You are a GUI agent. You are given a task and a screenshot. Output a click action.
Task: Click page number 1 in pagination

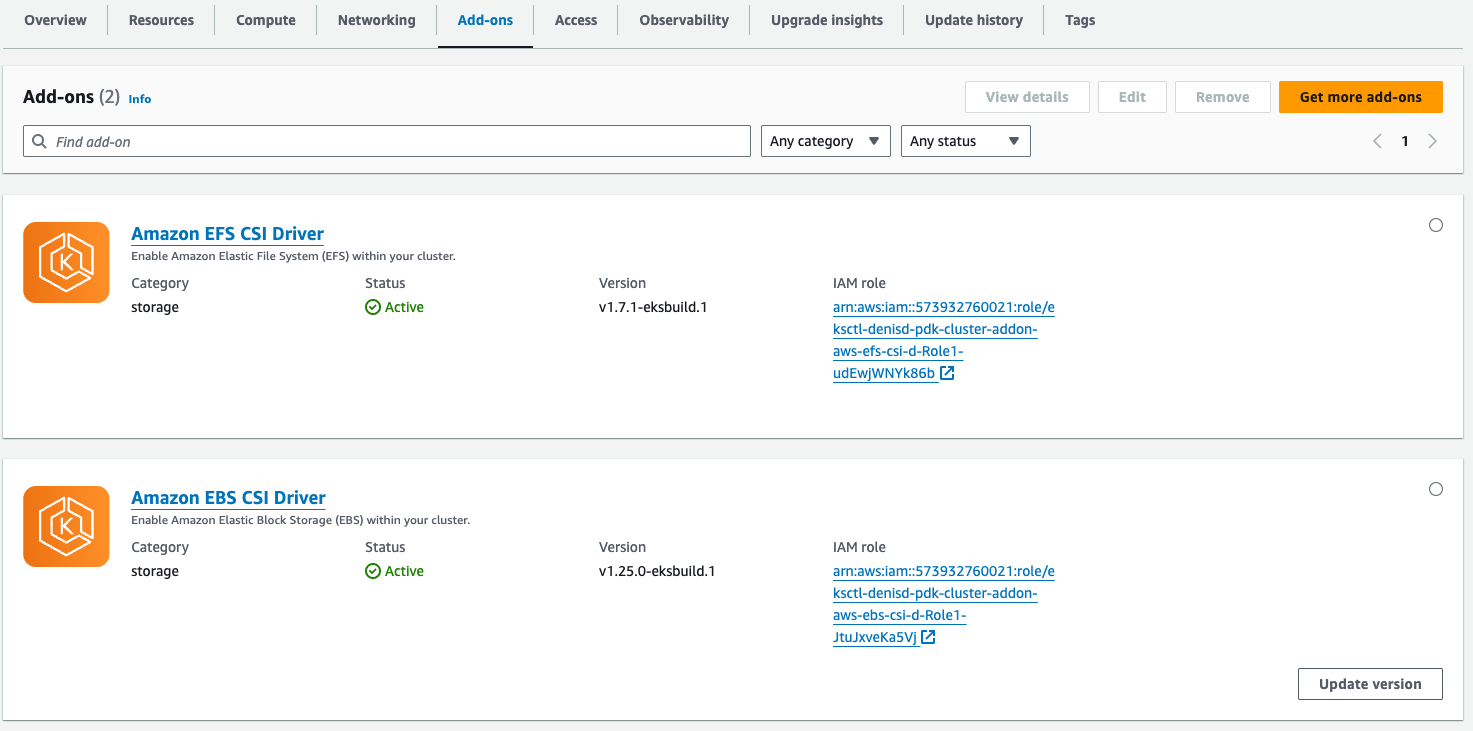[x=1405, y=141]
